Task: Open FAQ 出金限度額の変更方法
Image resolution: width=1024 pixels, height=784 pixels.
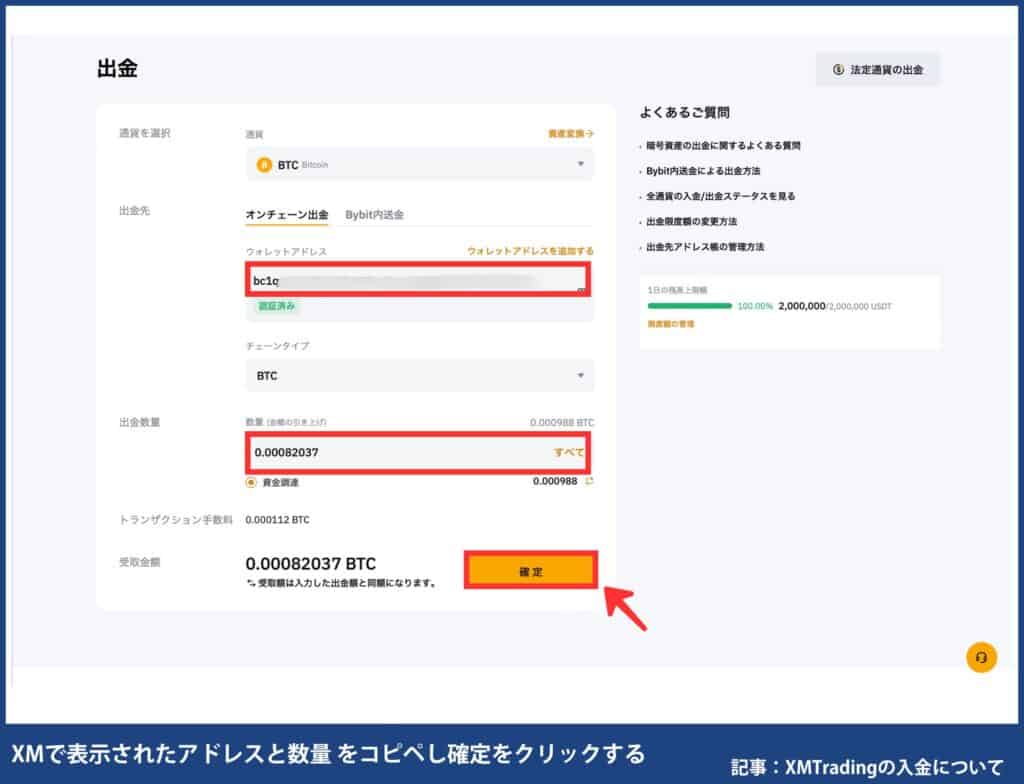Action: (692, 221)
